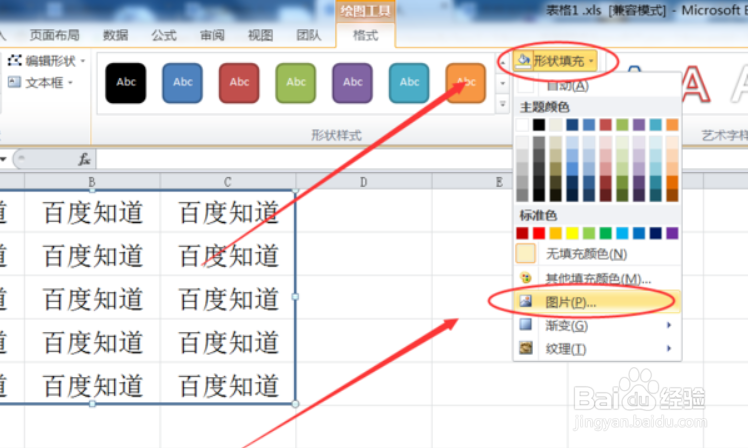Apply the purple Abc shape style

coord(353,83)
